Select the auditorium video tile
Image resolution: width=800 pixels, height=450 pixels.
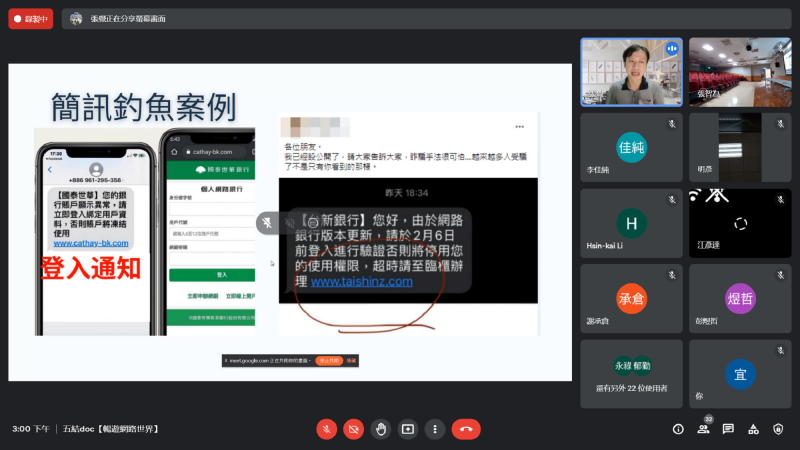click(x=740, y=72)
